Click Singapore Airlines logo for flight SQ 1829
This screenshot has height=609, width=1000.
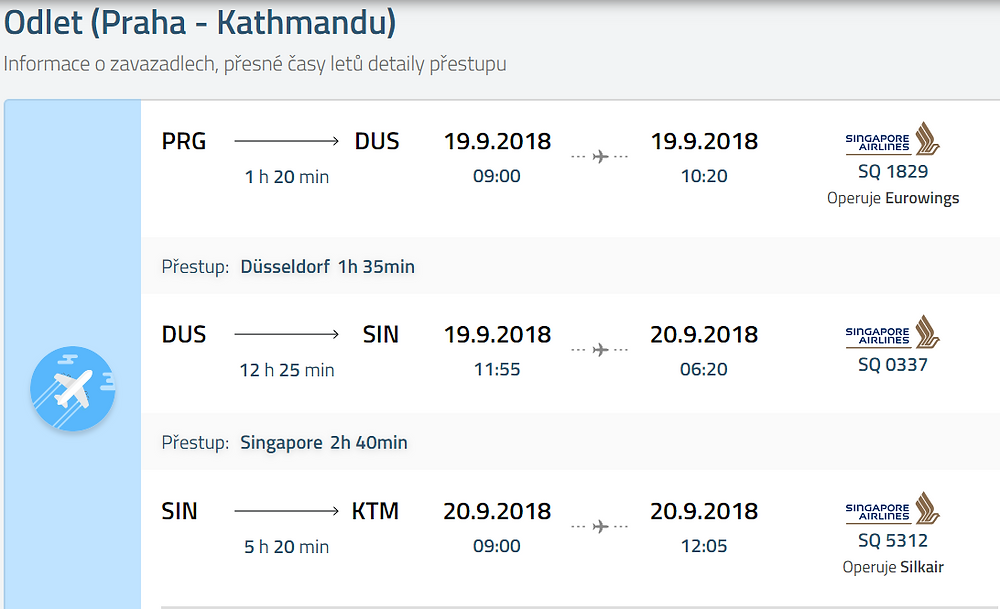892,139
